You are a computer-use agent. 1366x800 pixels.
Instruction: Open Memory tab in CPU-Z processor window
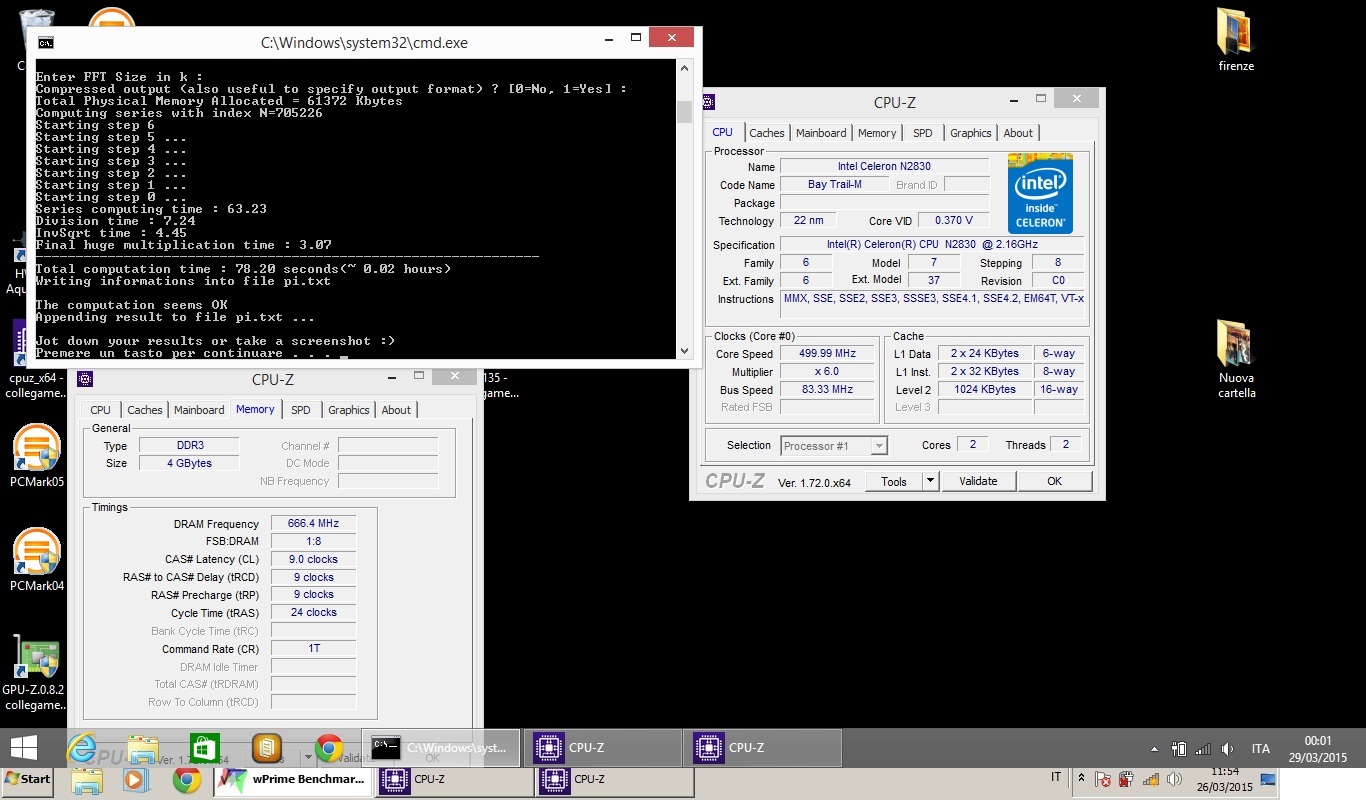(x=877, y=133)
